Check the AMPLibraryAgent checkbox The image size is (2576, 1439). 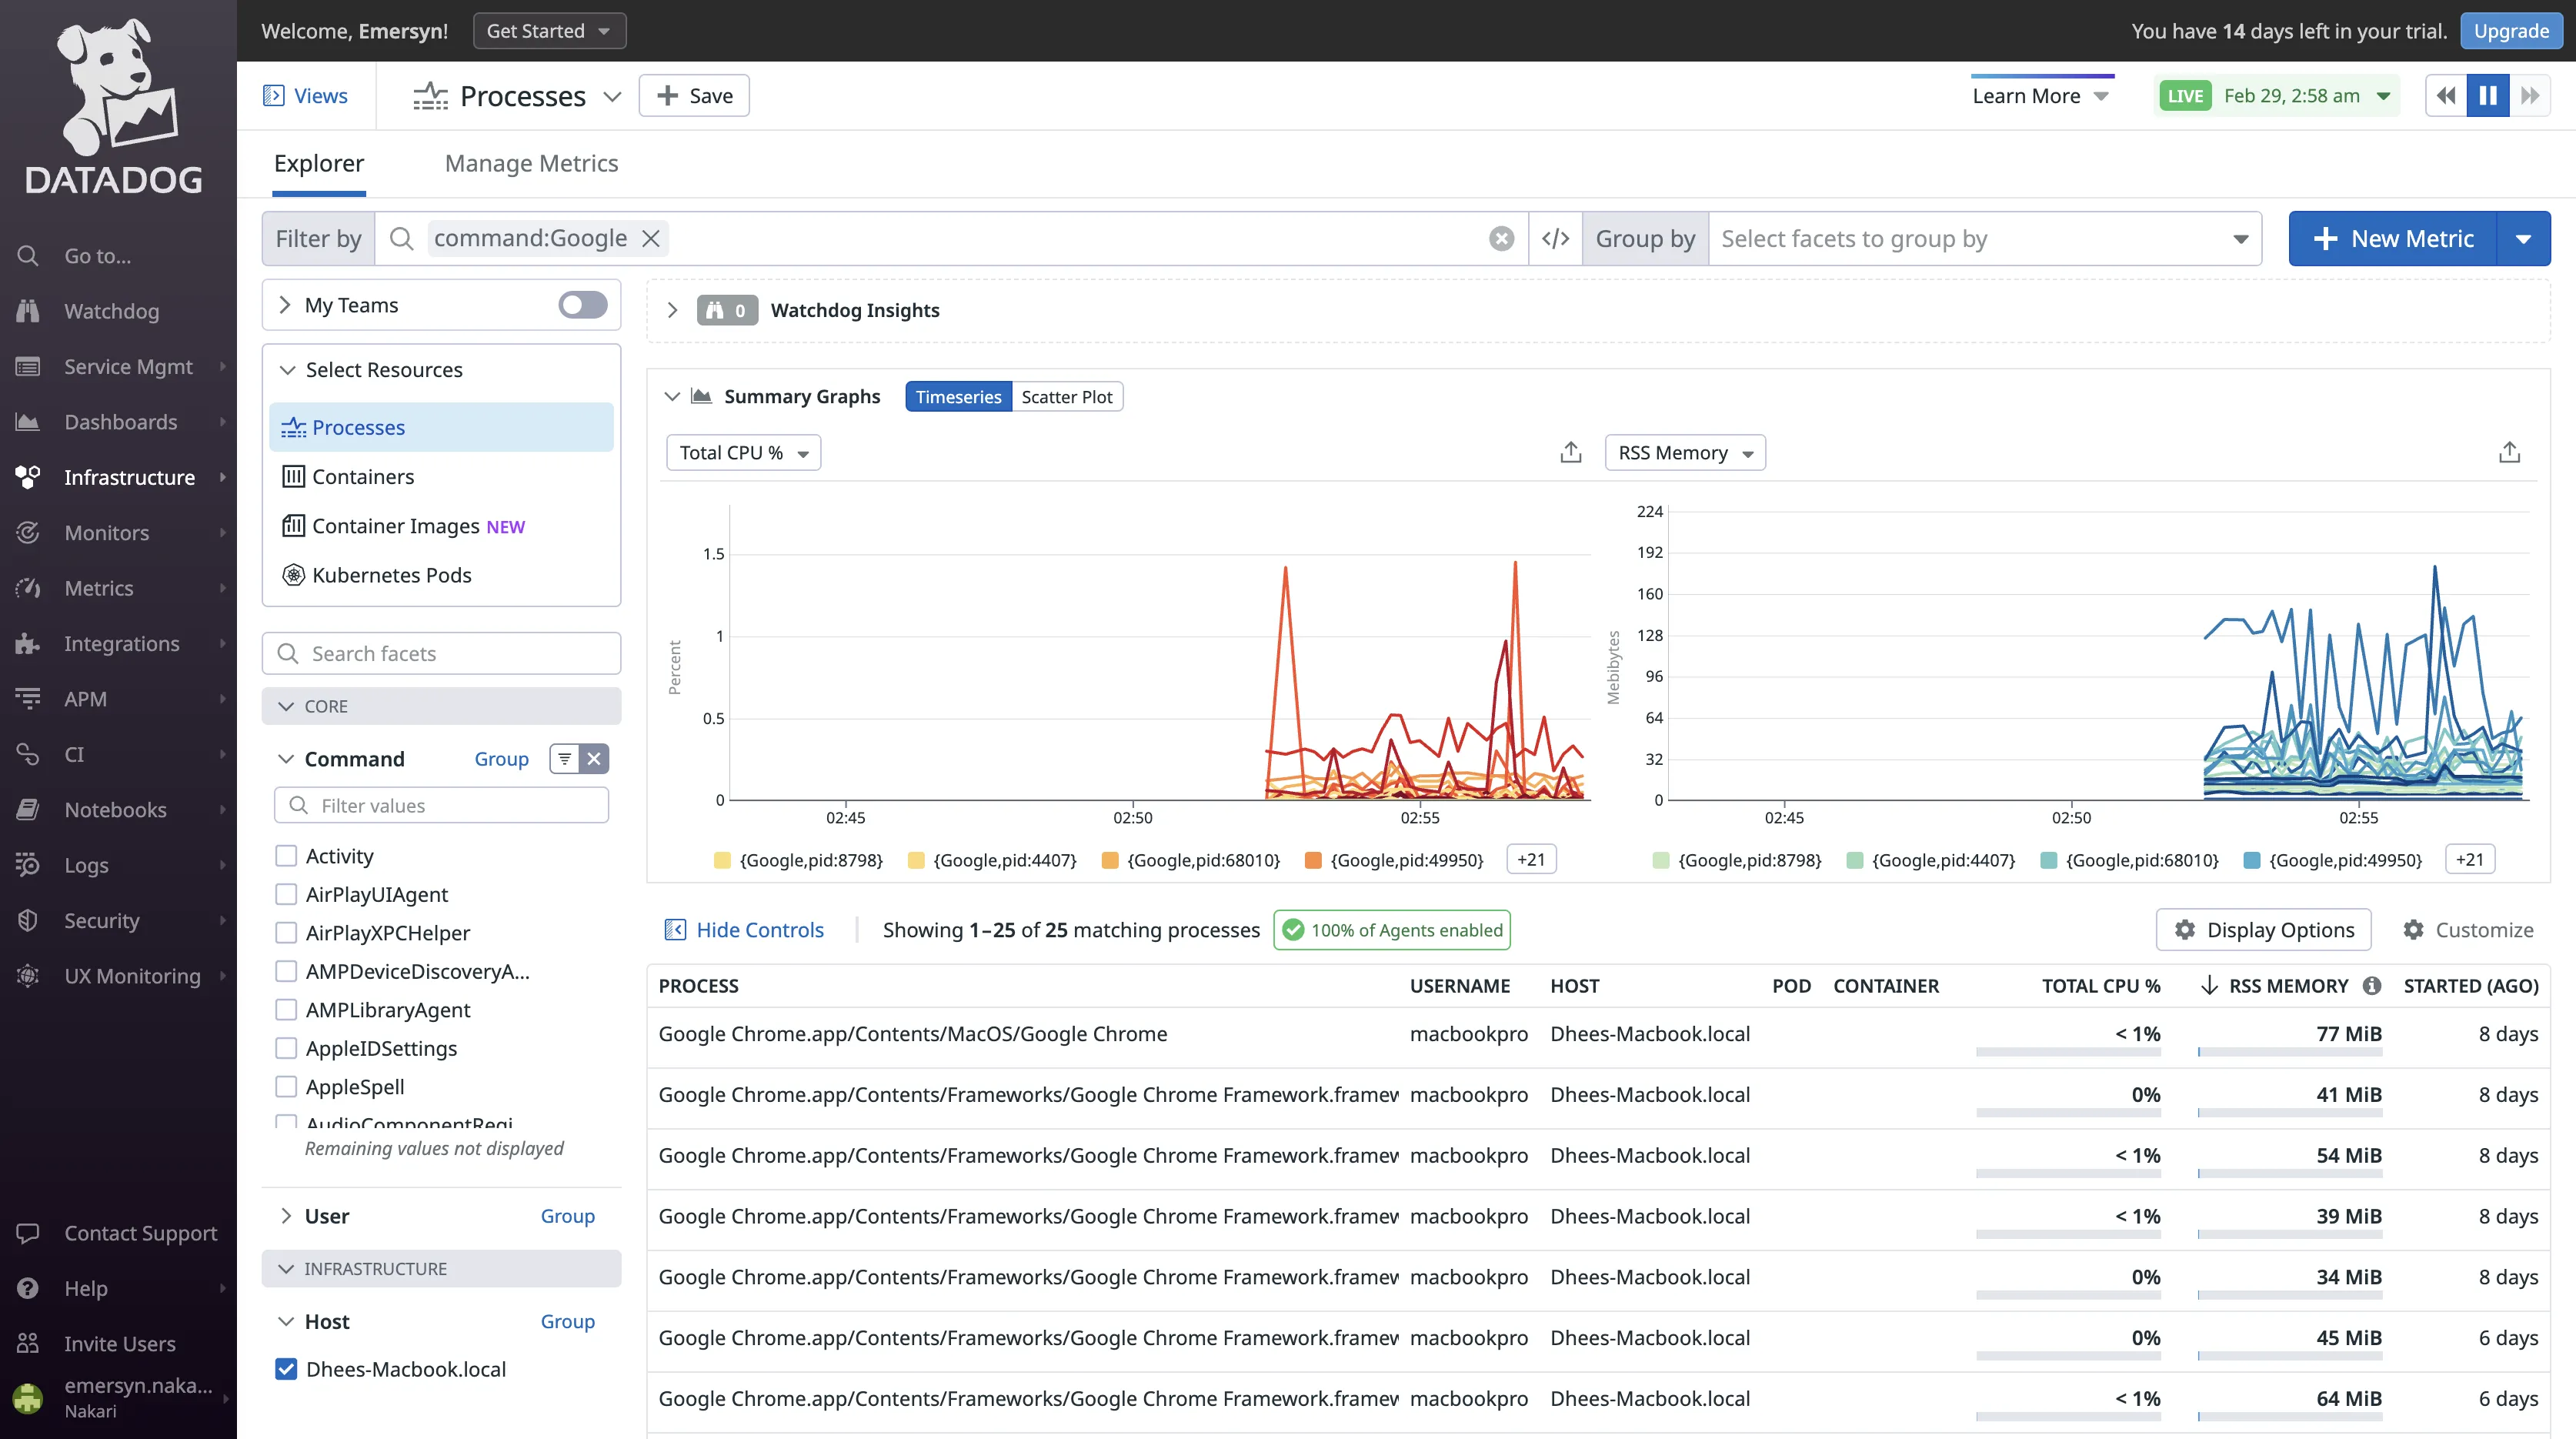[286, 1010]
